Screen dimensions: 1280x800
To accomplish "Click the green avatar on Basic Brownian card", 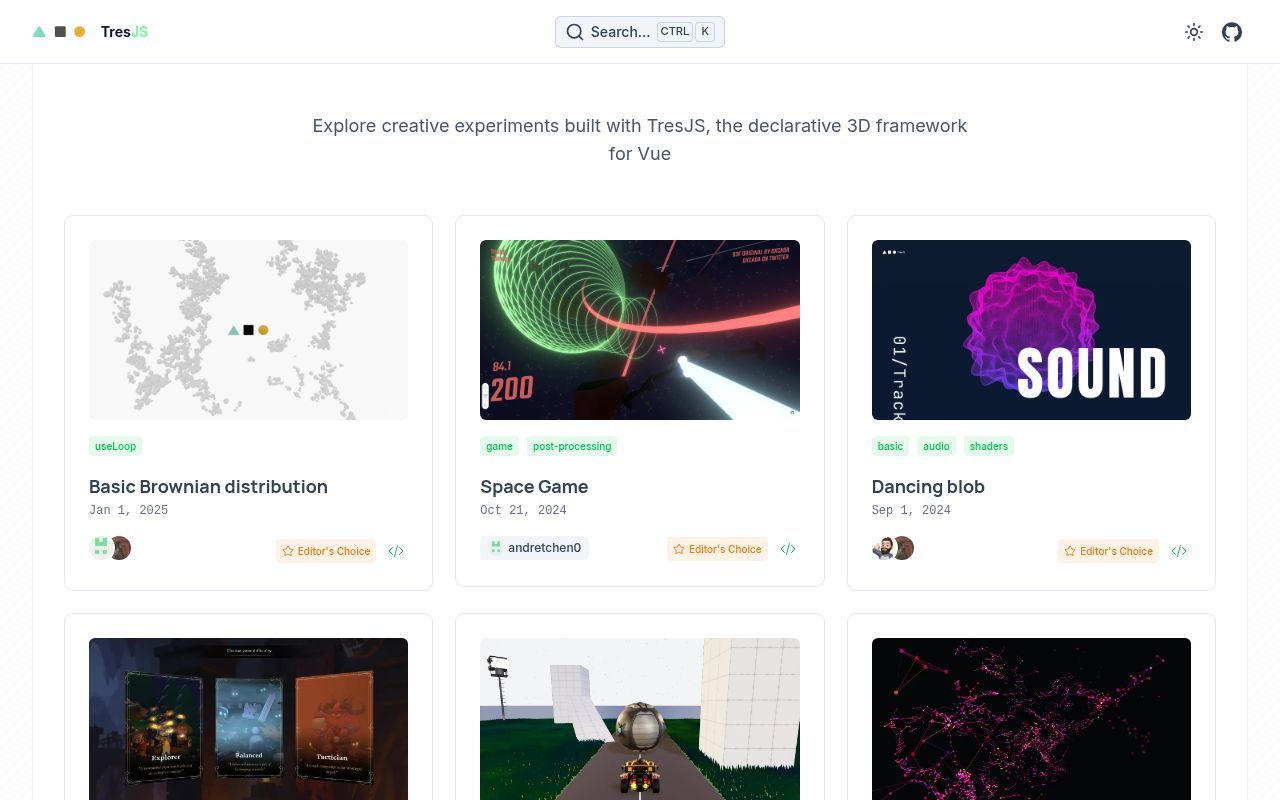I will click(100, 548).
